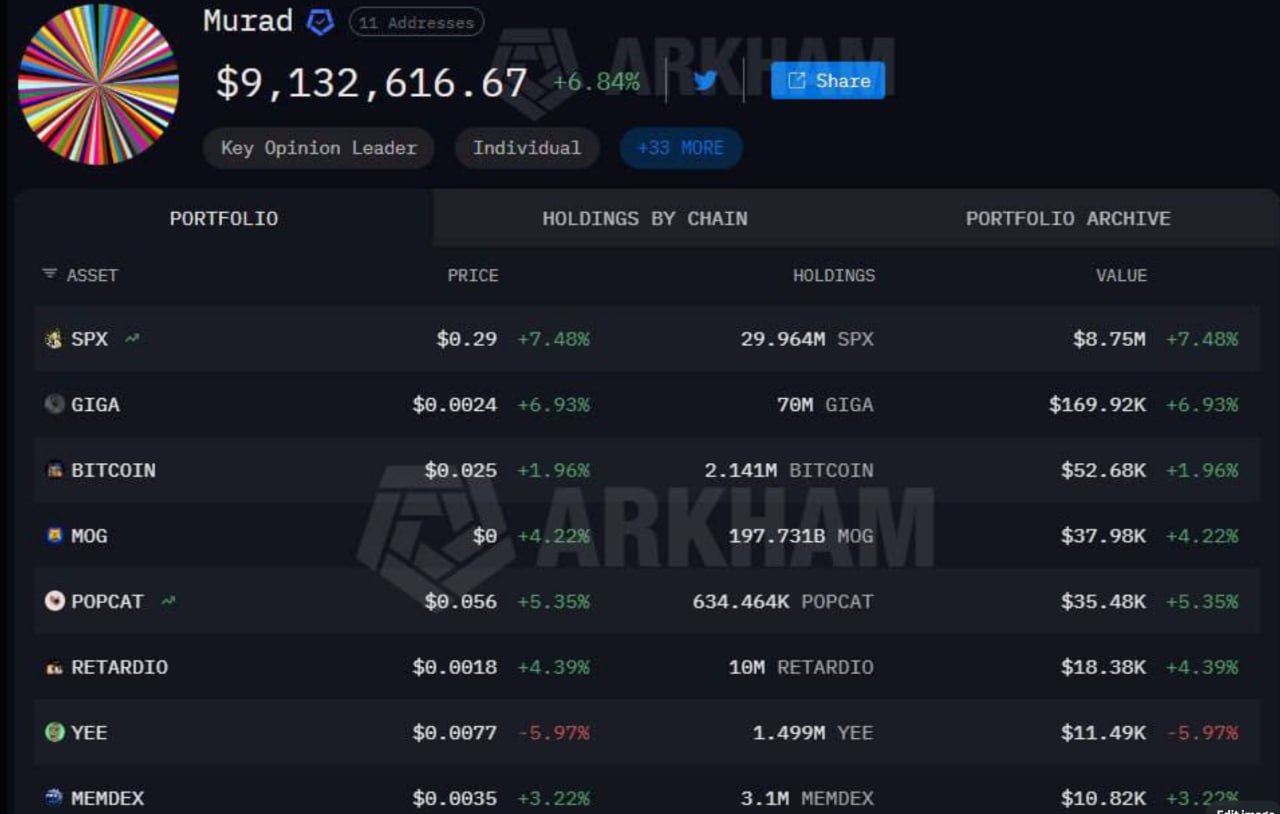Viewport: 1280px width, 814px height.
Task: Open Murad's Twitter profile icon
Action: (x=706, y=81)
